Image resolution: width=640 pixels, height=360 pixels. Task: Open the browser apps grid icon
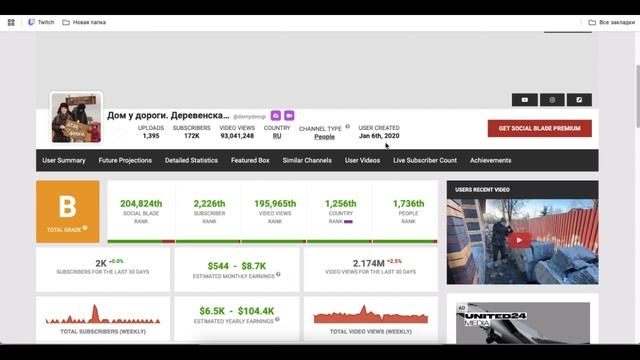tap(11, 22)
